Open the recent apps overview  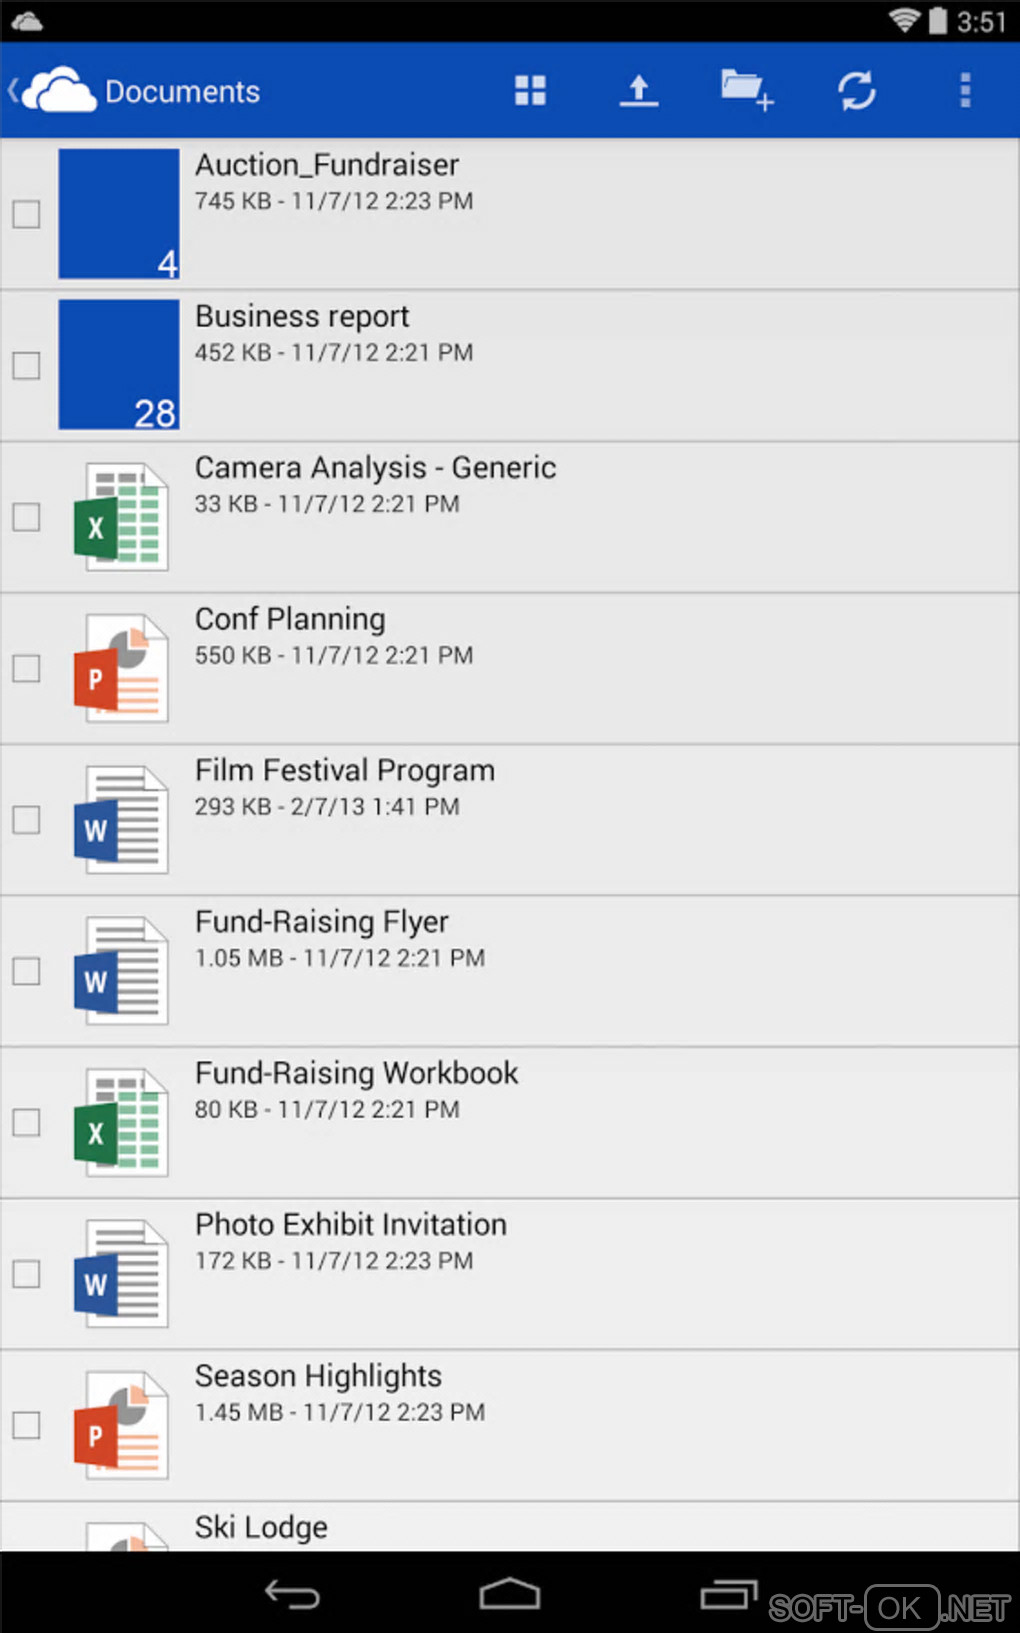click(x=729, y=1594)
